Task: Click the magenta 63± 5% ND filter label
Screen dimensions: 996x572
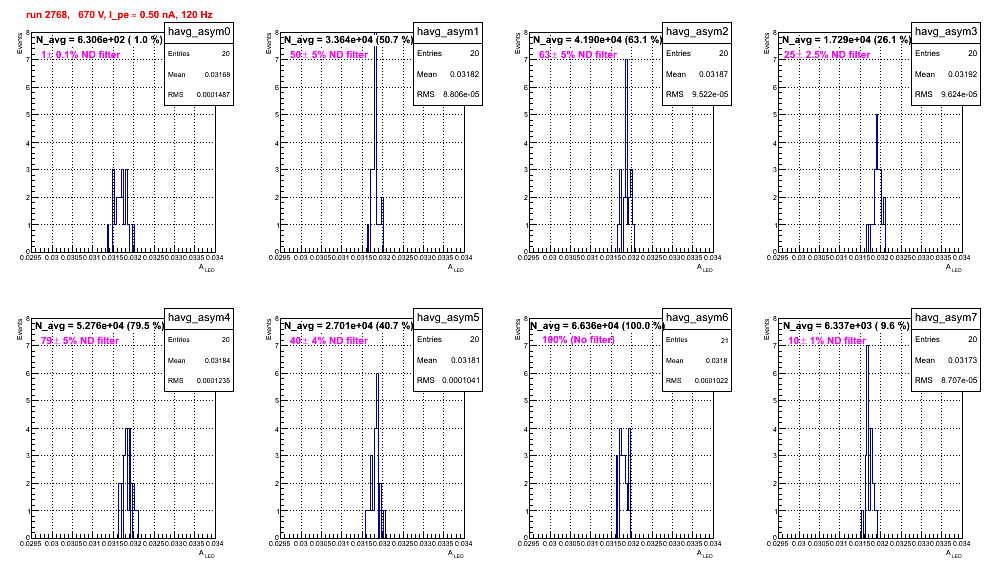Action: pyautogui.click(x=578, y=55)
